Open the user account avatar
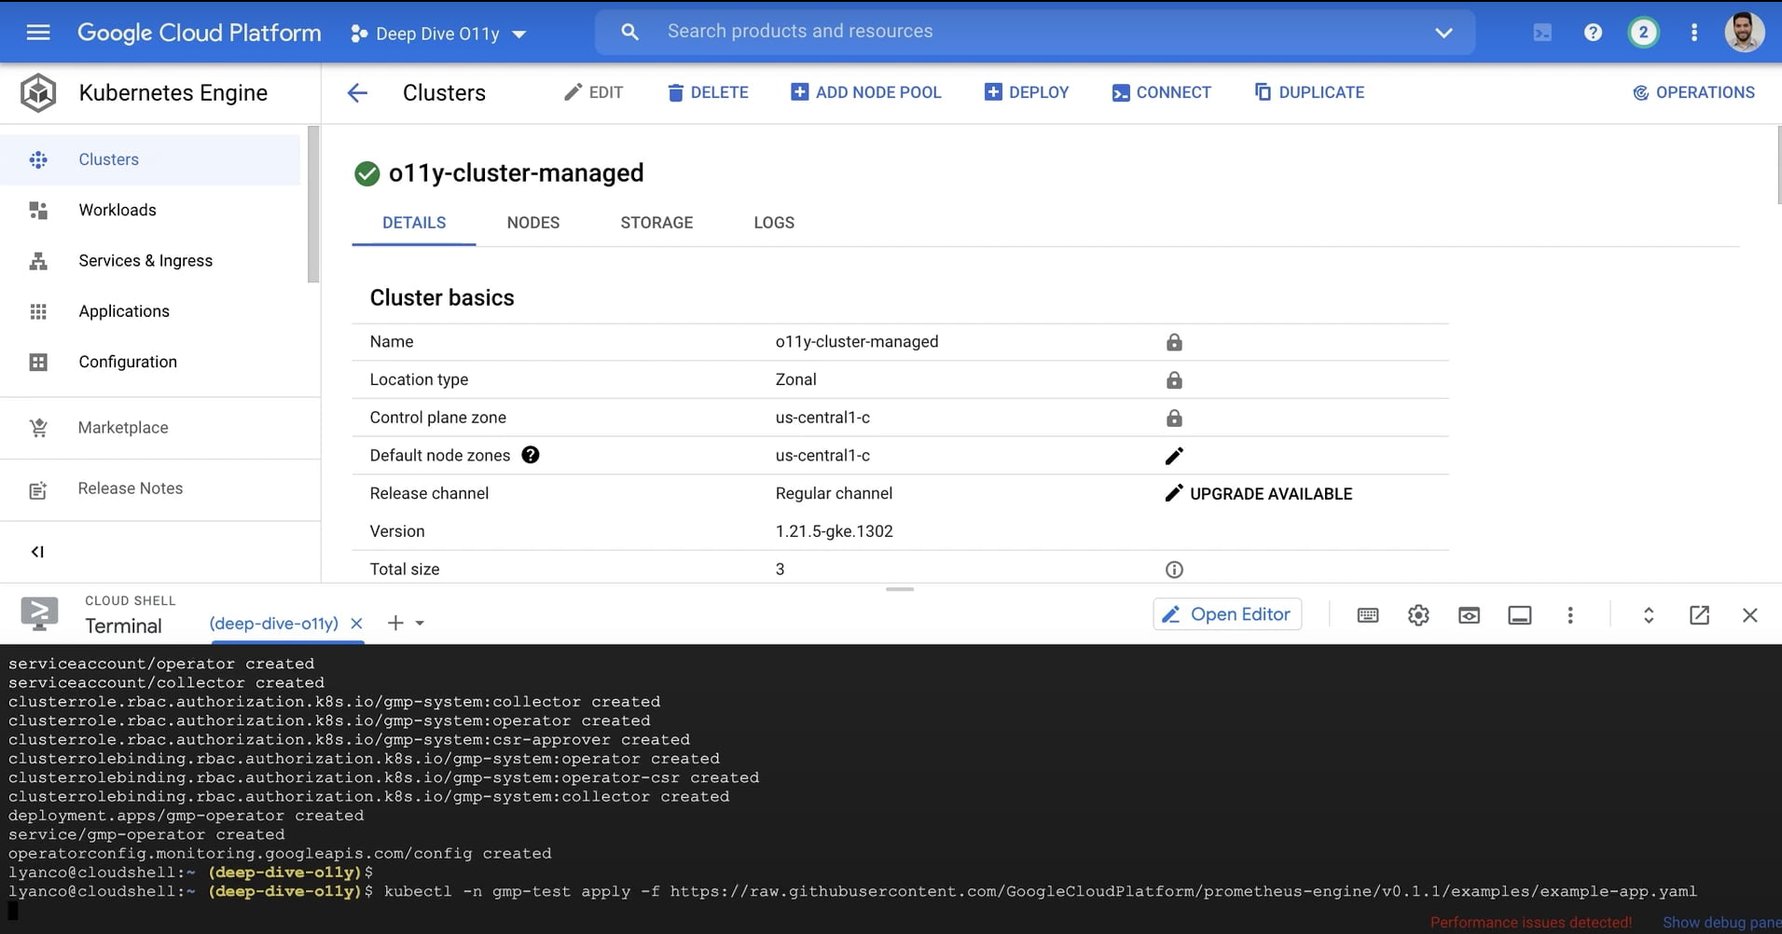 (x=1744, y=32)
